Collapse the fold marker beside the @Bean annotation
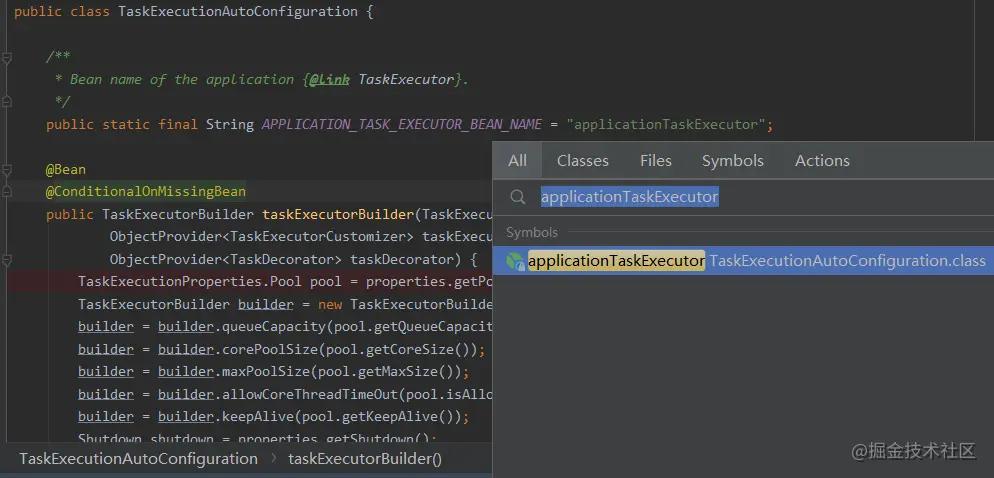Screen dimensions: 994x478 [x=6, y=170]
